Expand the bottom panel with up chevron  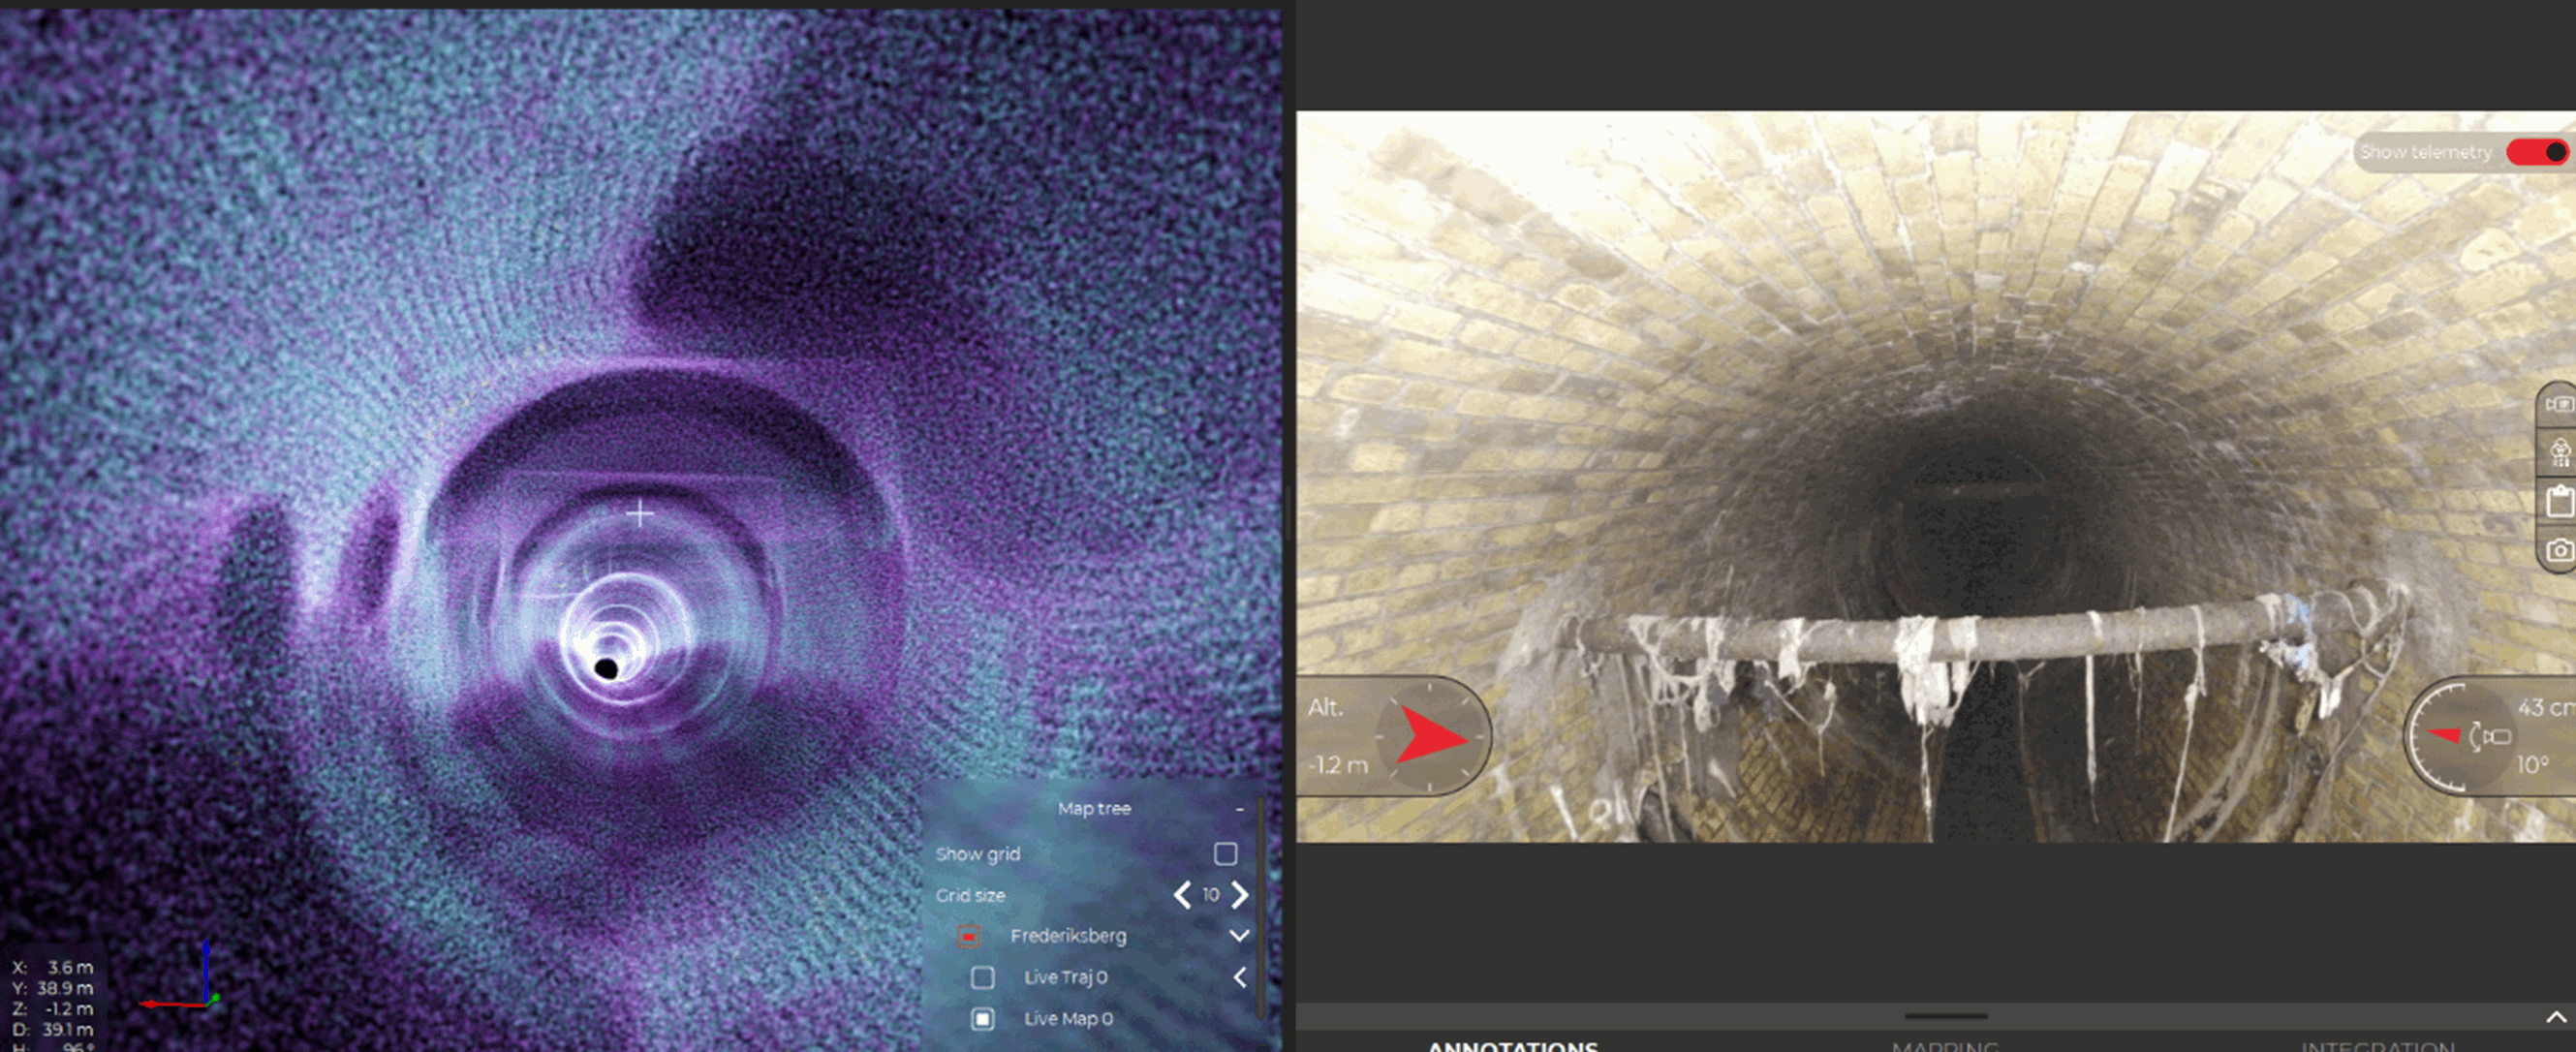click(x=2556, y=1017)
